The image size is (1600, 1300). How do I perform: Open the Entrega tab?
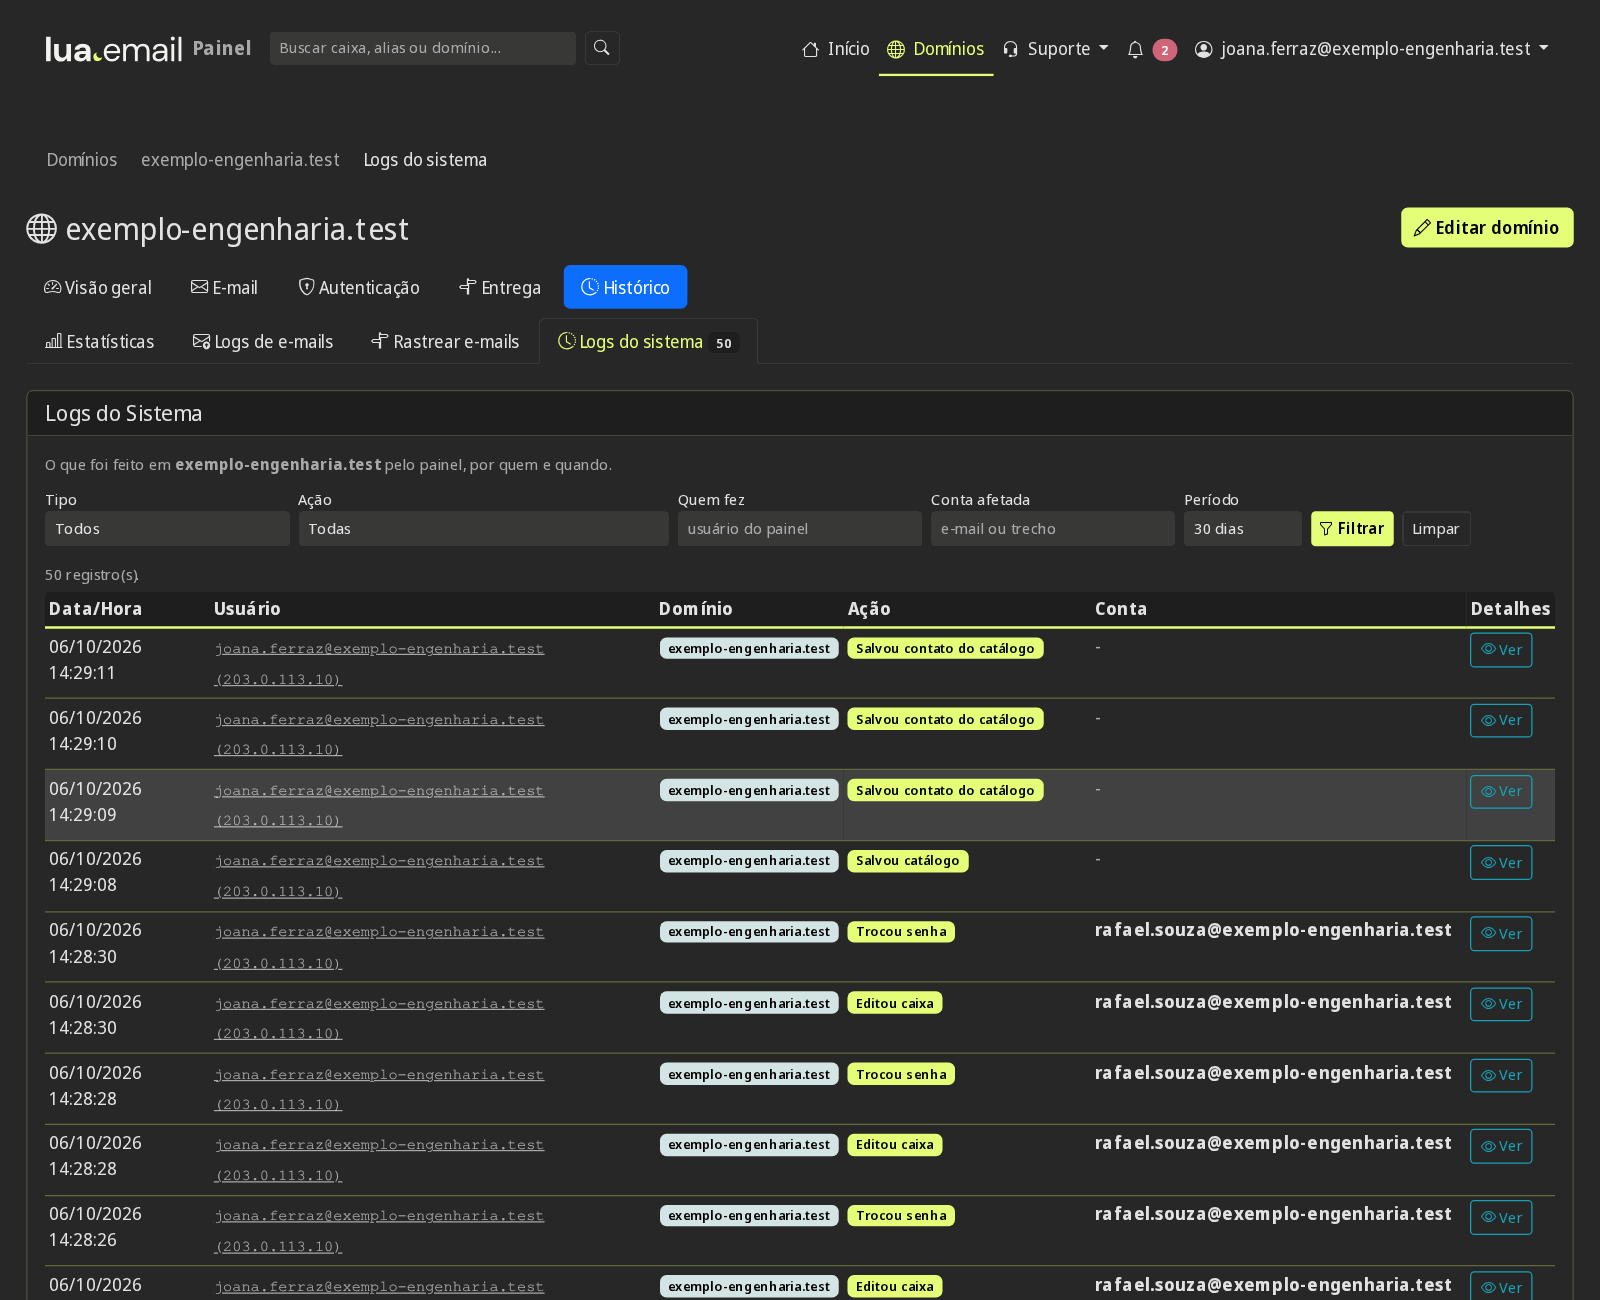pos(500,288)
